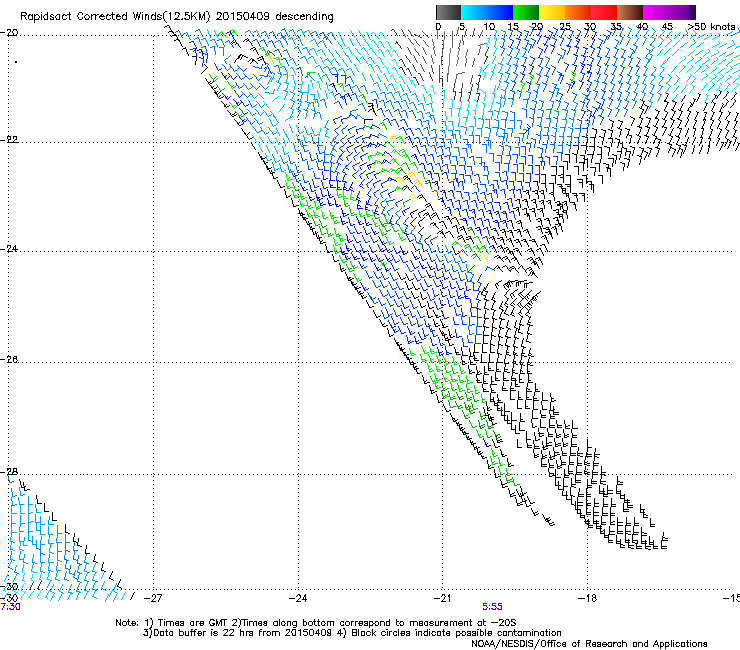740x650 pixels.
Task: Select the green 15-20 knots legend swatch
Action: coord(526,12)
